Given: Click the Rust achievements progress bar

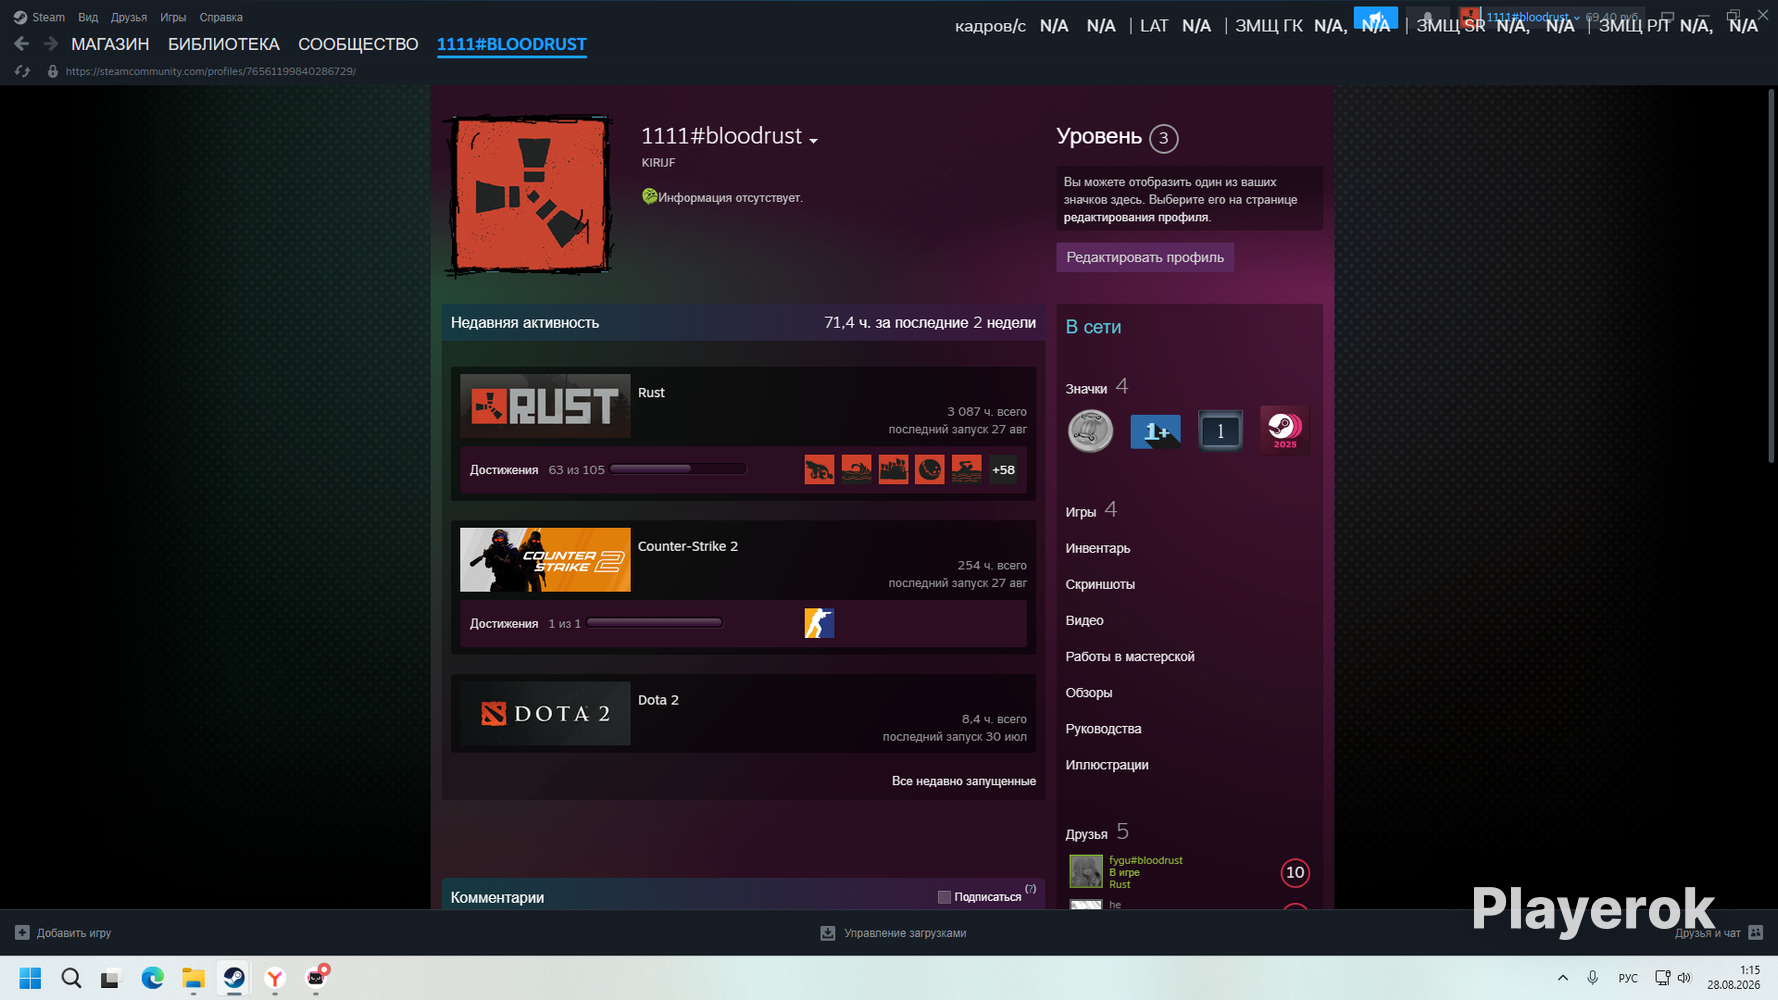Looking at the screenshot, I should [678, 469].
